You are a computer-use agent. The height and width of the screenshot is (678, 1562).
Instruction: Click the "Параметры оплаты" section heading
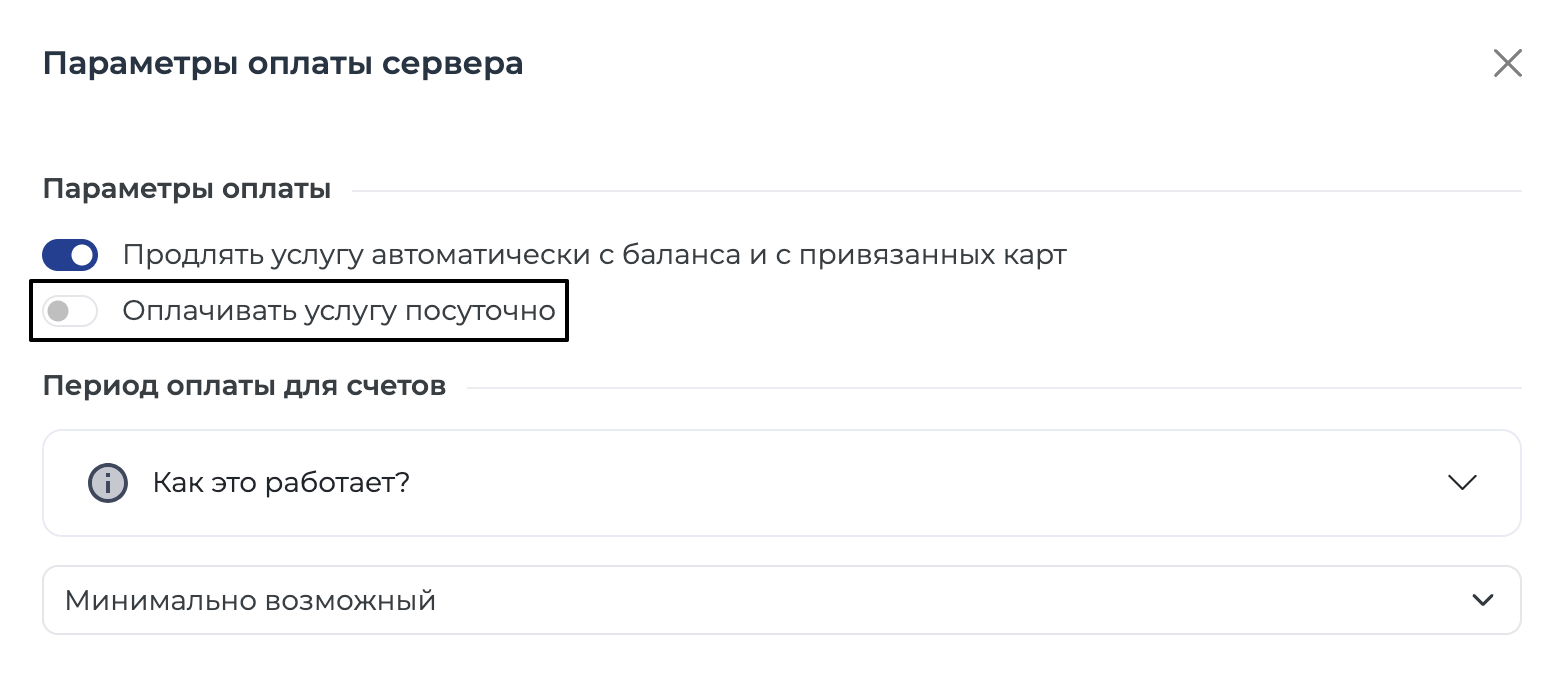coord(187,189)
